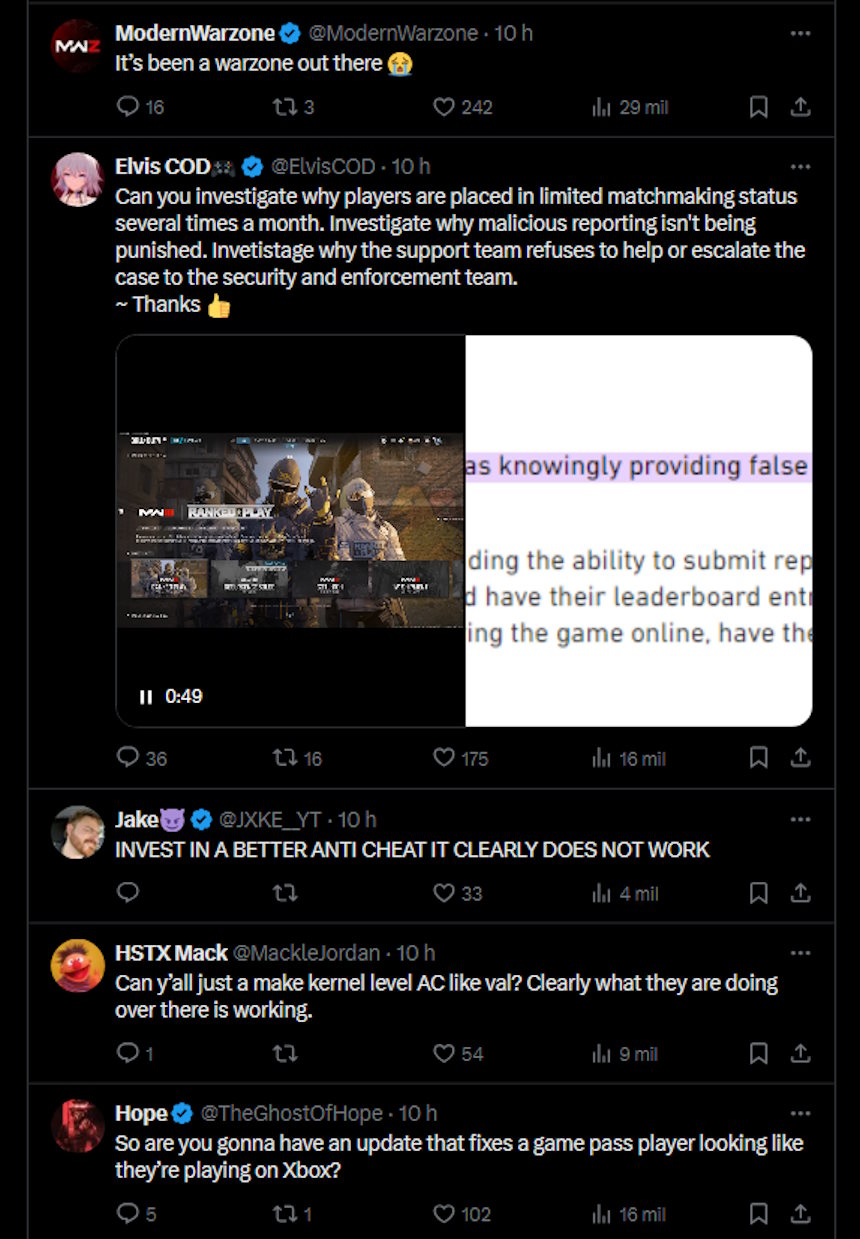This screenshot has width=860, height=1239.
Task: Like Jake's anti cheat tweet
Action: [444, 893]
